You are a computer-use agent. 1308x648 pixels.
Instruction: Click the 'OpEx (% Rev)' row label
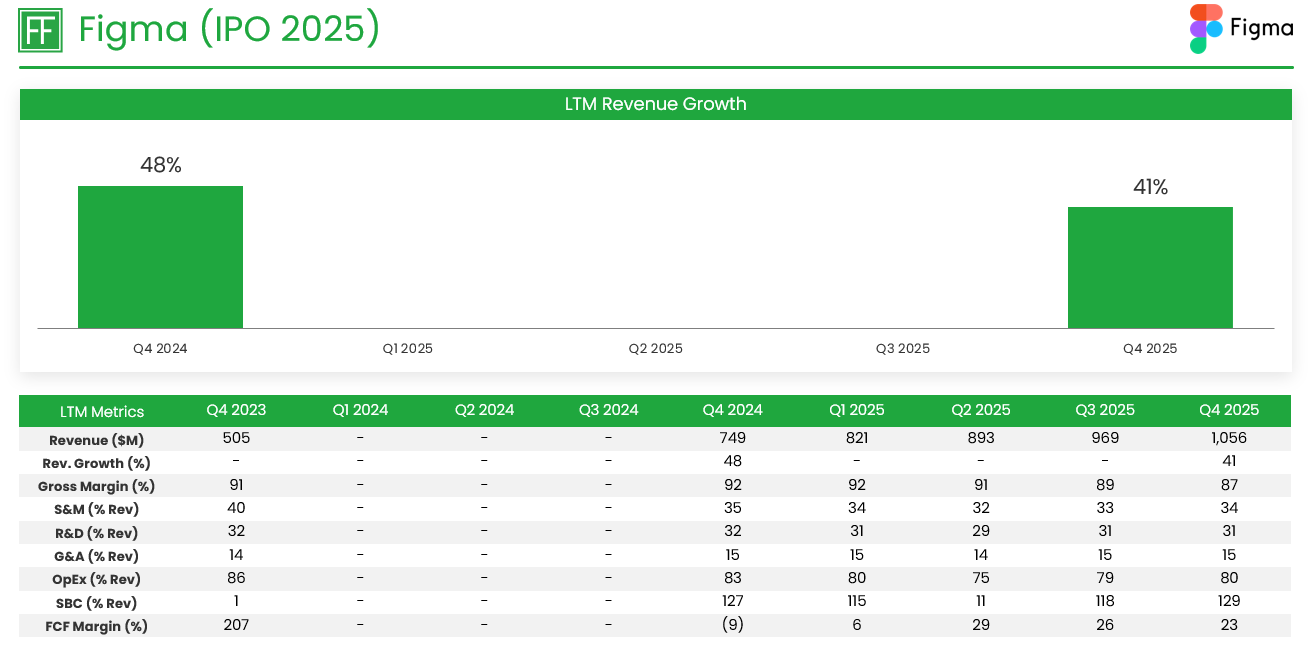96,579
